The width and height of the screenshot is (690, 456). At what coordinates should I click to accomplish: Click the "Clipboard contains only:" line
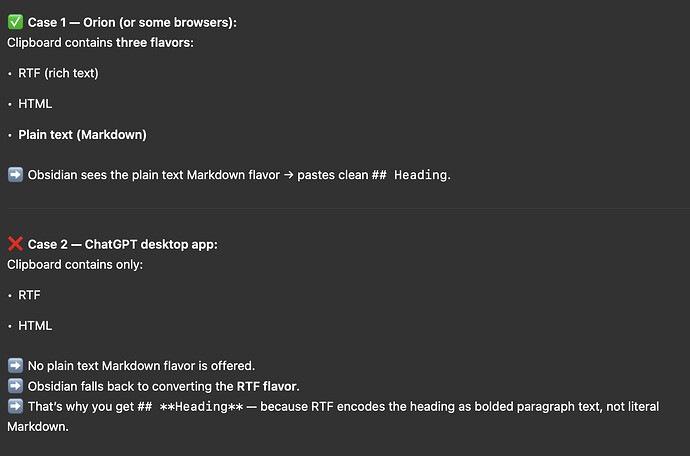coord(75,264)
